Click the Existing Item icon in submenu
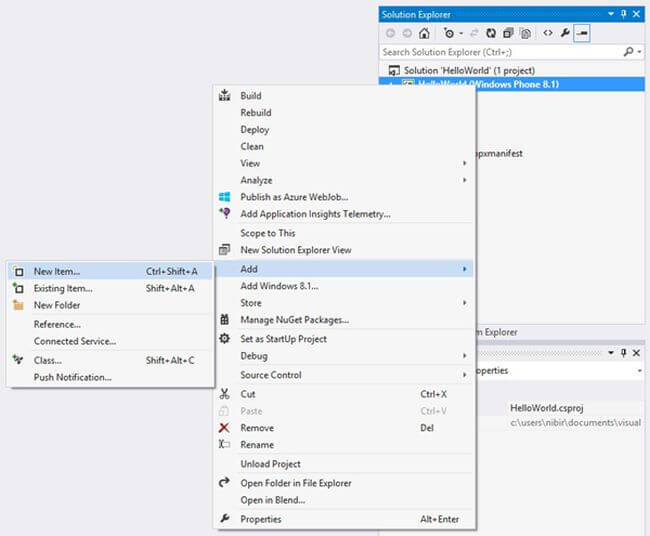Image resolution: width=650 pixels, height=536 pixels. pyautogui.click(x=18, y=288)
